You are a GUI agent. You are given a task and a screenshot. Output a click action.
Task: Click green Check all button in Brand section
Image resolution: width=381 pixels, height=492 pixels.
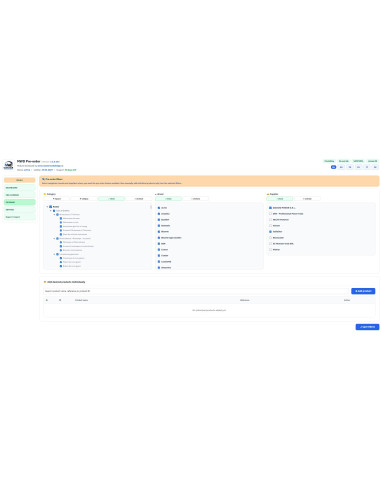point(168,199)
